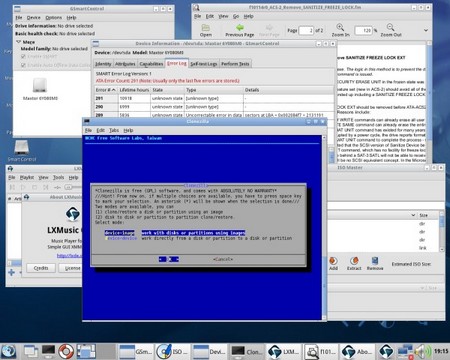
Task: Click LXMusic pause playback button
Action: point(12,187)
